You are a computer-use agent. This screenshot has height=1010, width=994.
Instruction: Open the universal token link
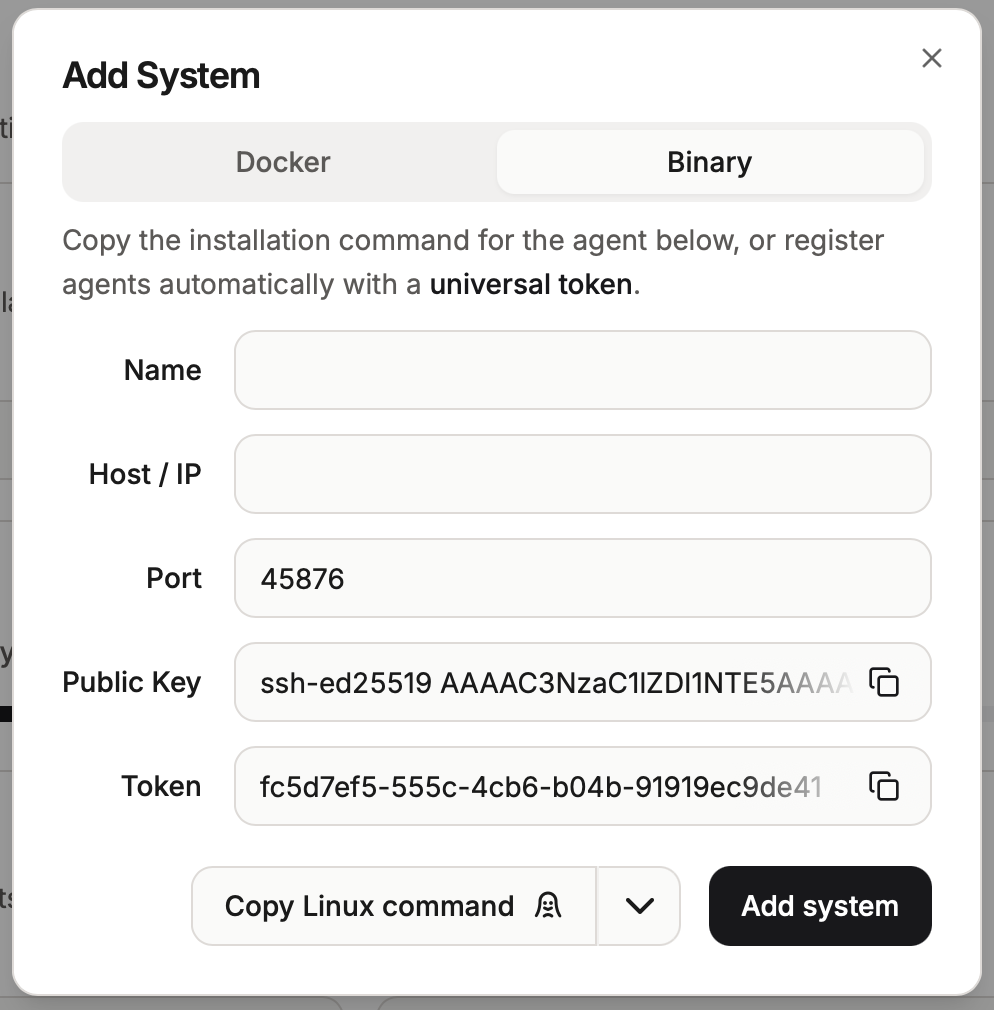tap(530, 285)
